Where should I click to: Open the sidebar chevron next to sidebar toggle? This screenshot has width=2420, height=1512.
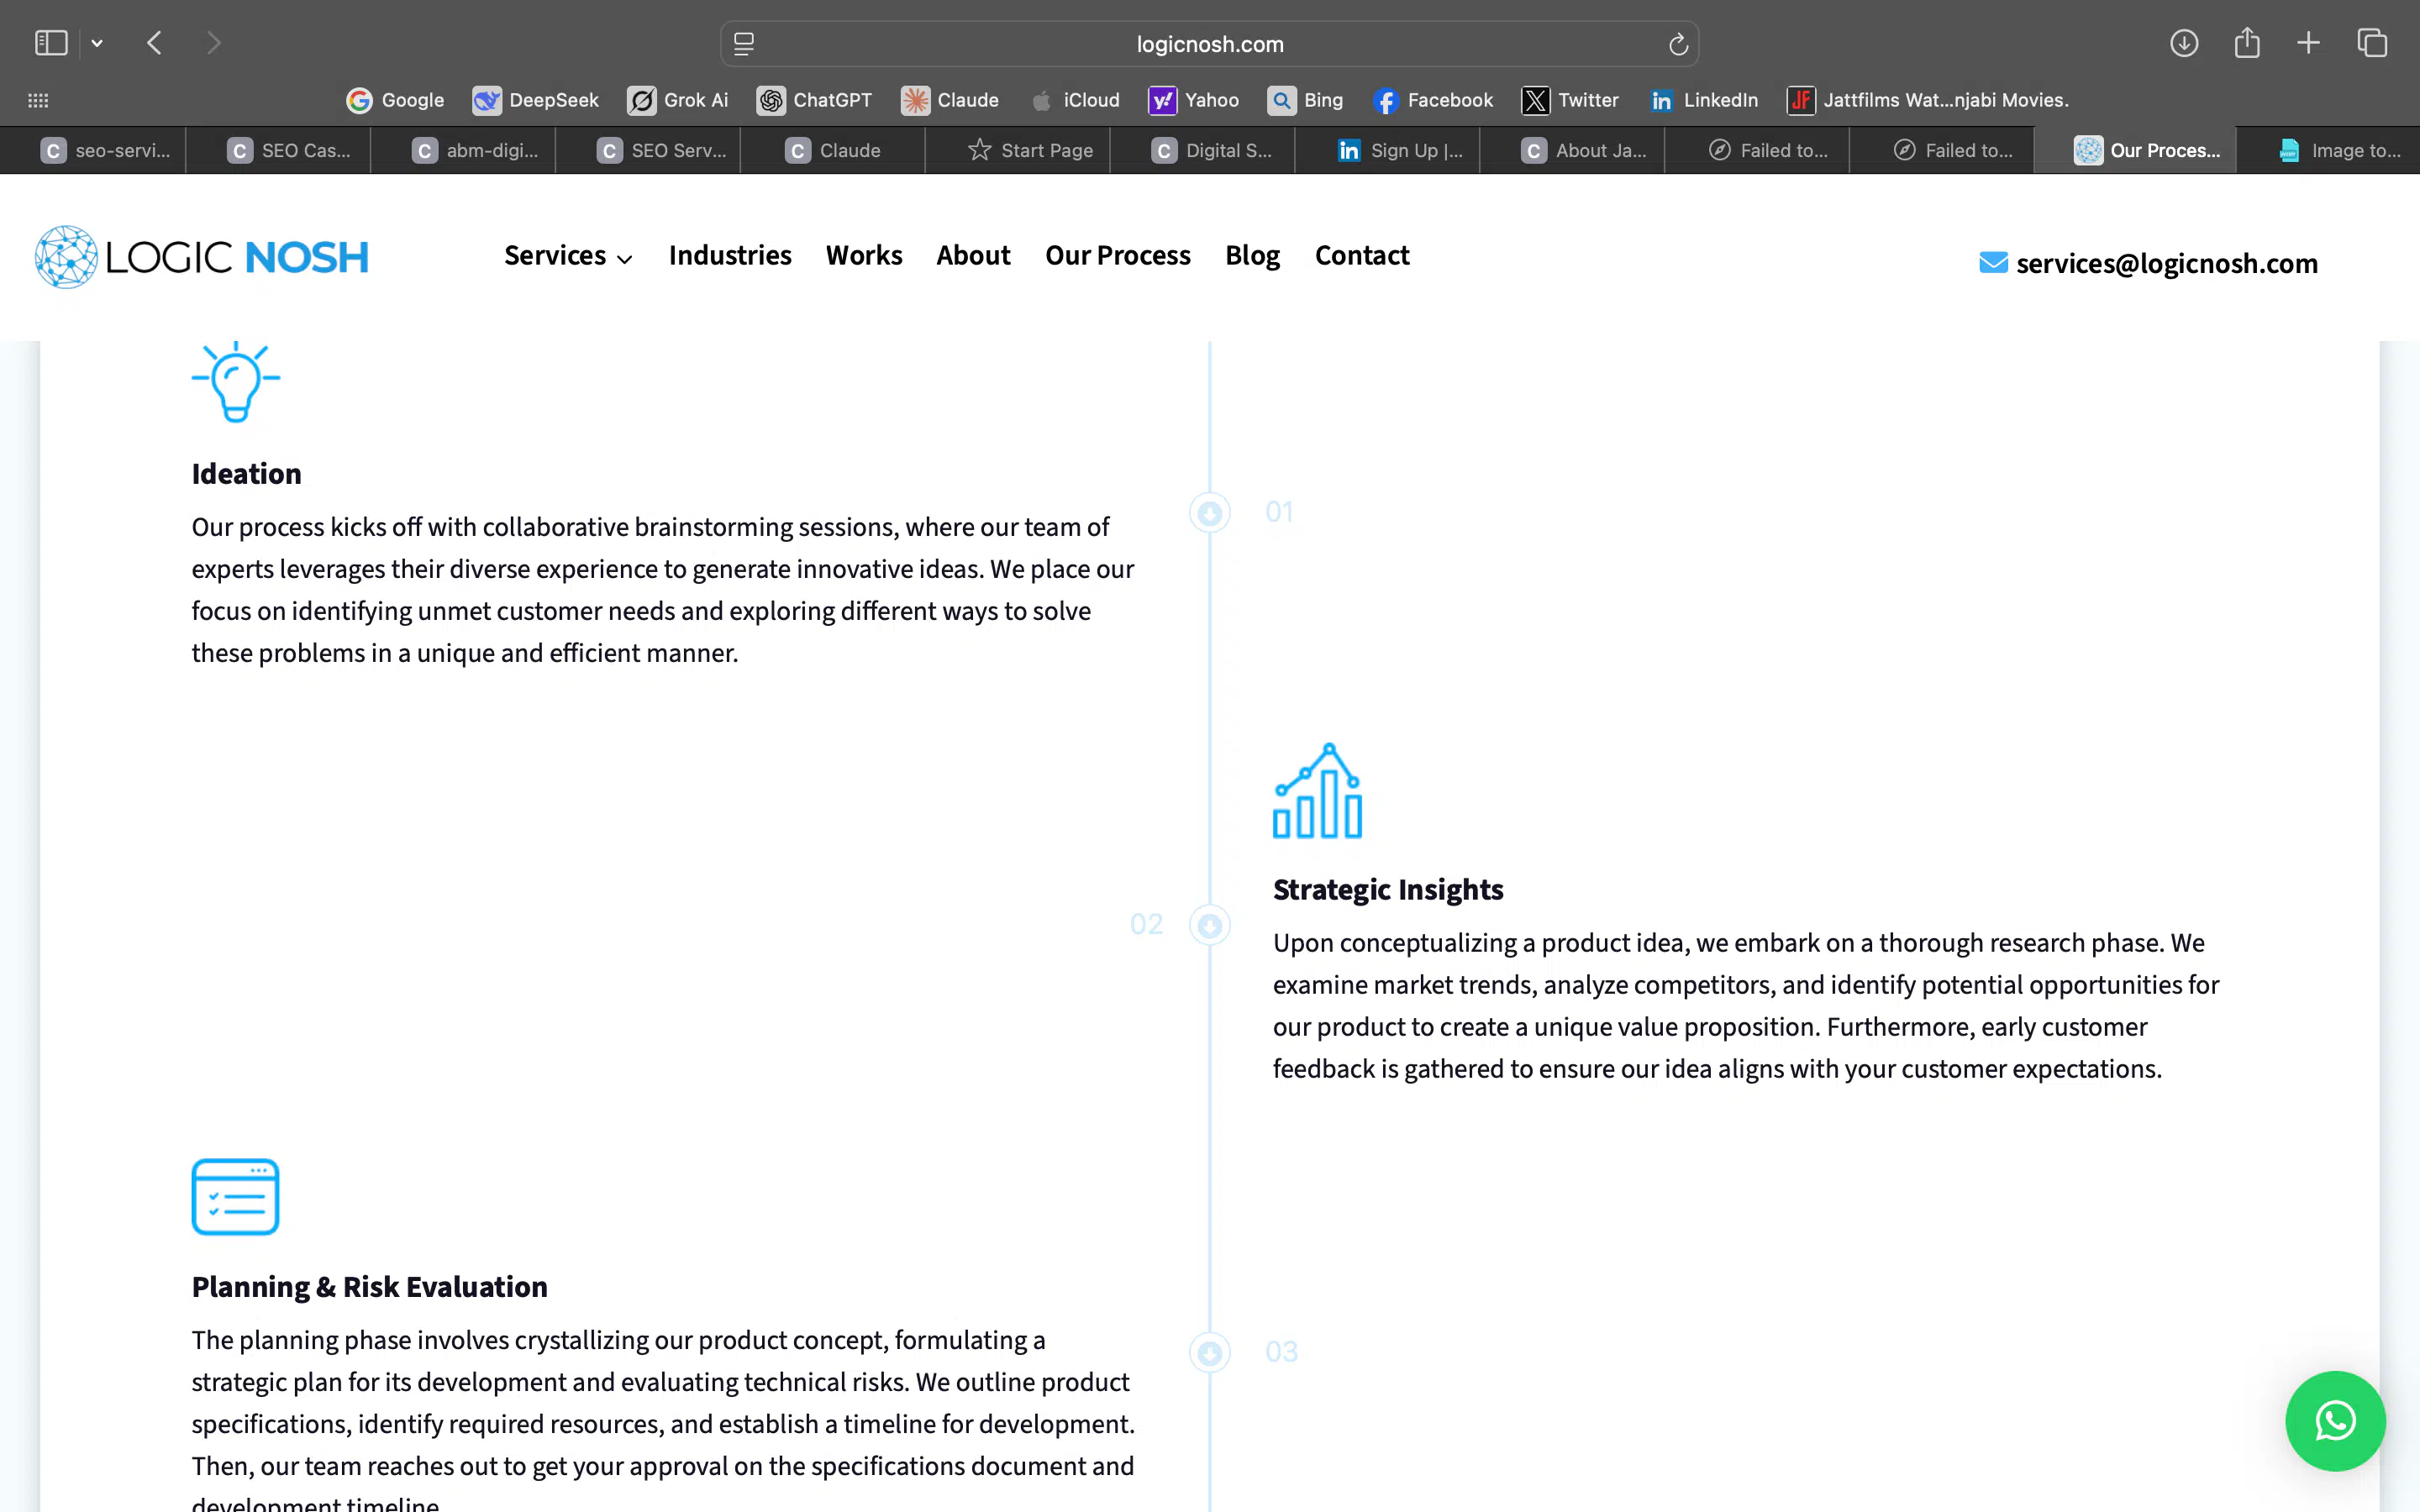click(97, 42)
